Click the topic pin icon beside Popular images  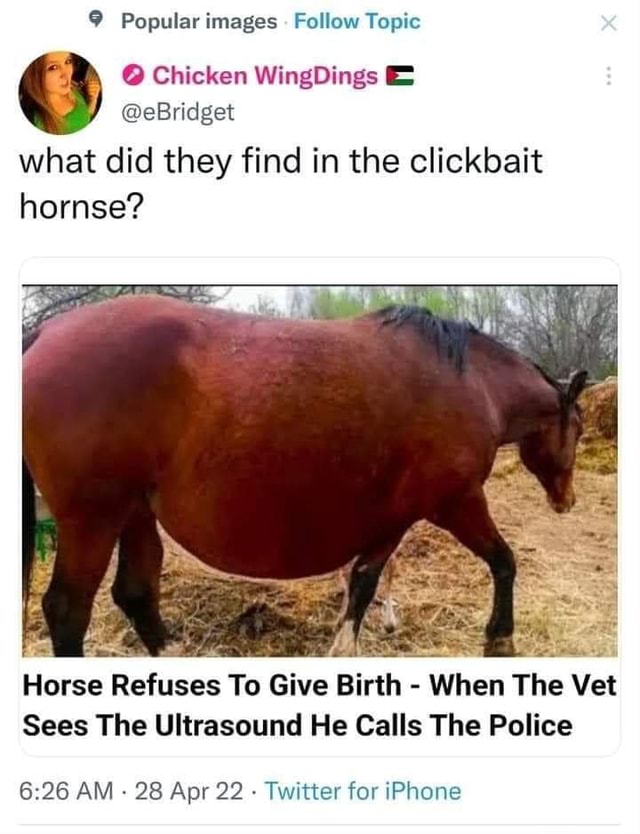[x=95, y=21]
